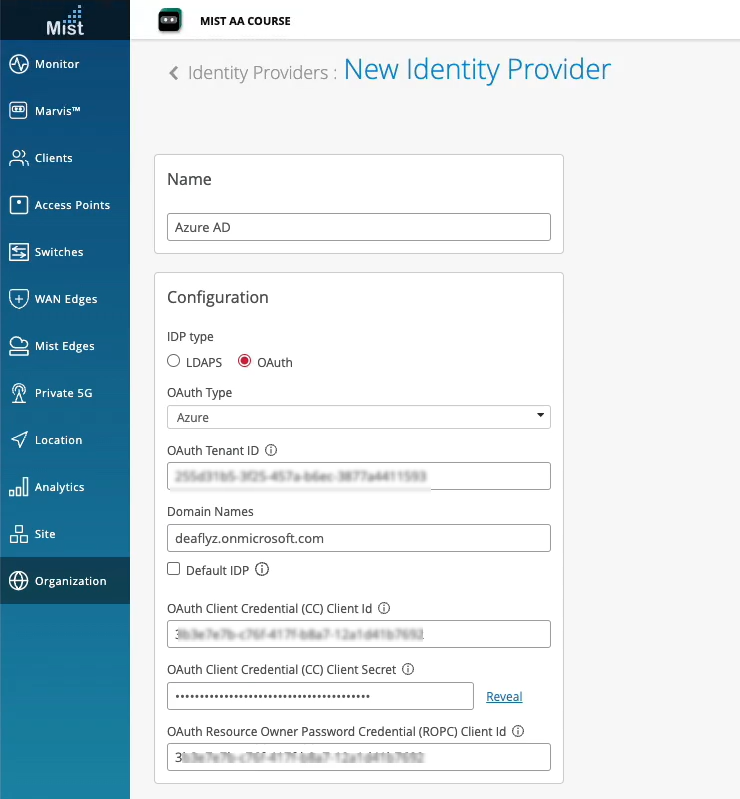
Task: Select the Switches arrows icon
Action: (19, 252)
